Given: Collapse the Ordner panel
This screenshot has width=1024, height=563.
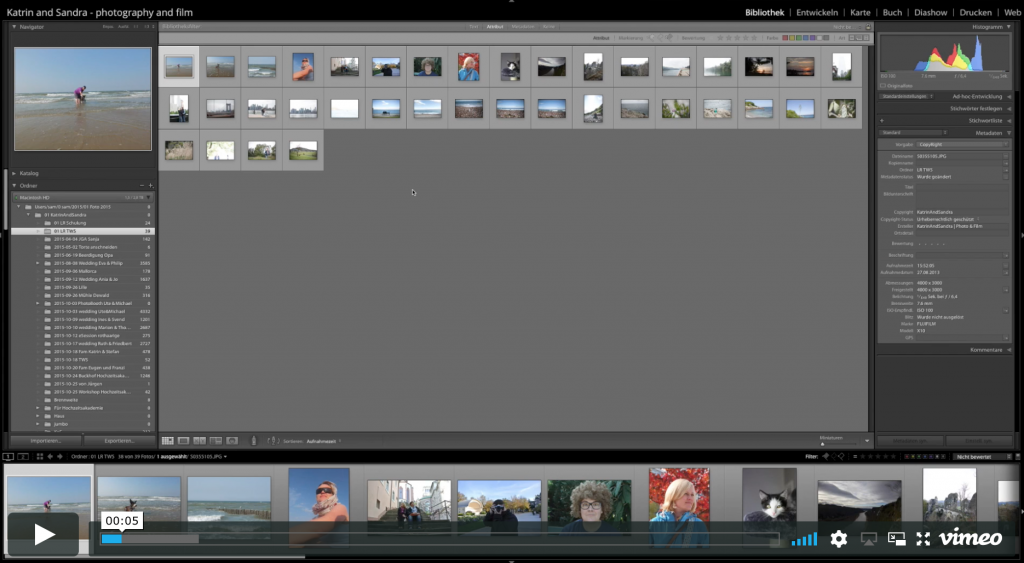Looking at the screenshot, I should 14,185.
